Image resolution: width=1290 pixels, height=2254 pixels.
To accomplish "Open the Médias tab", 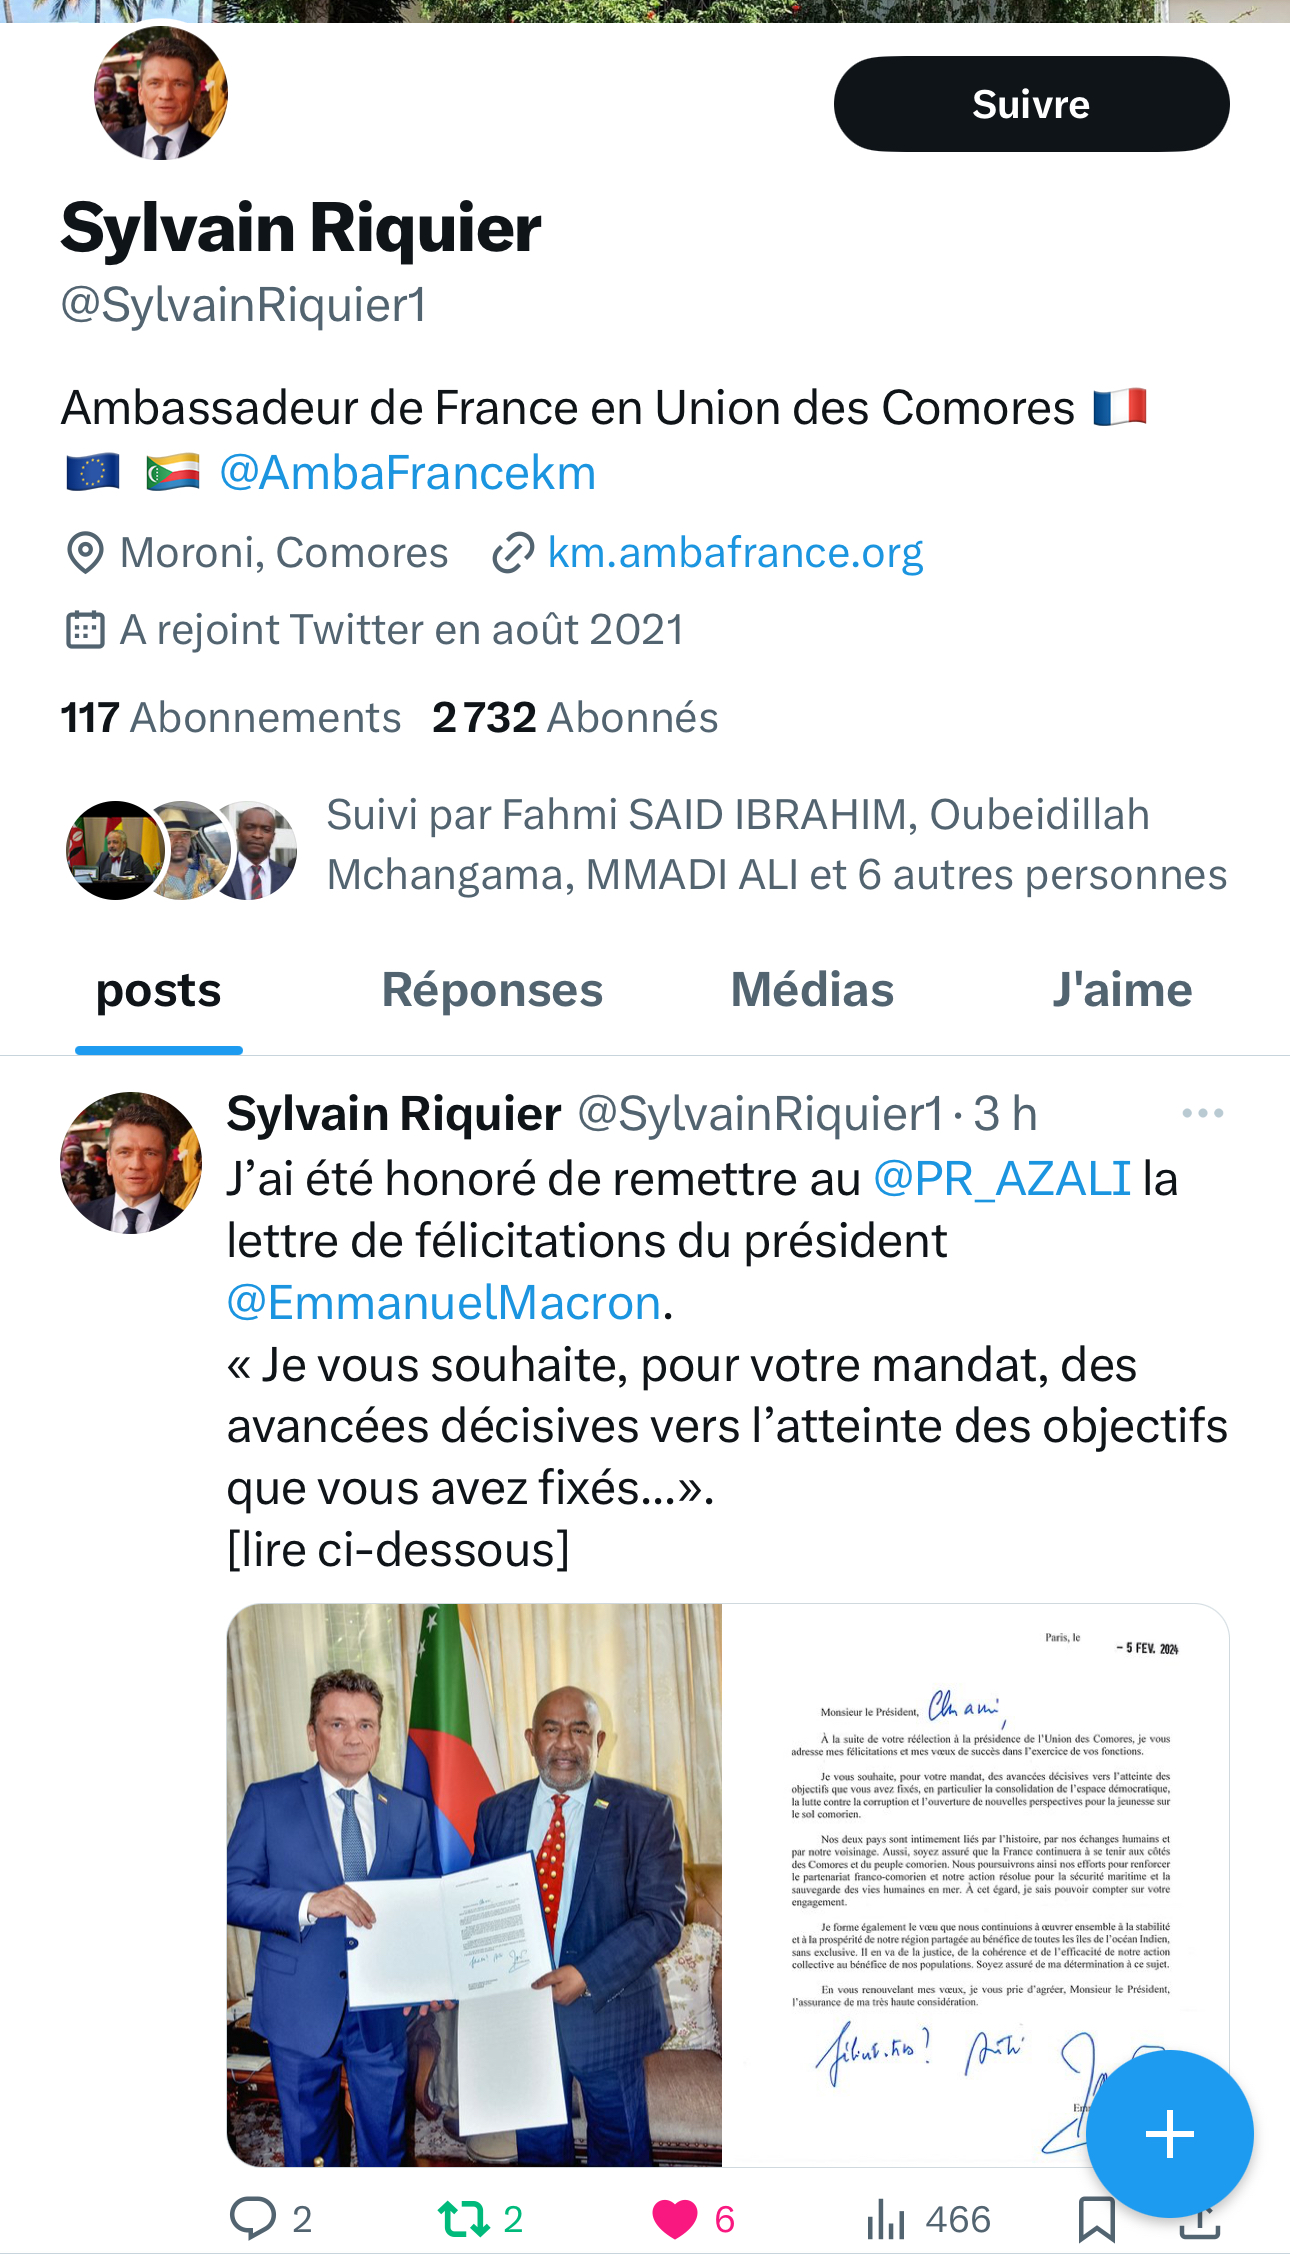I will click(812, 990).
